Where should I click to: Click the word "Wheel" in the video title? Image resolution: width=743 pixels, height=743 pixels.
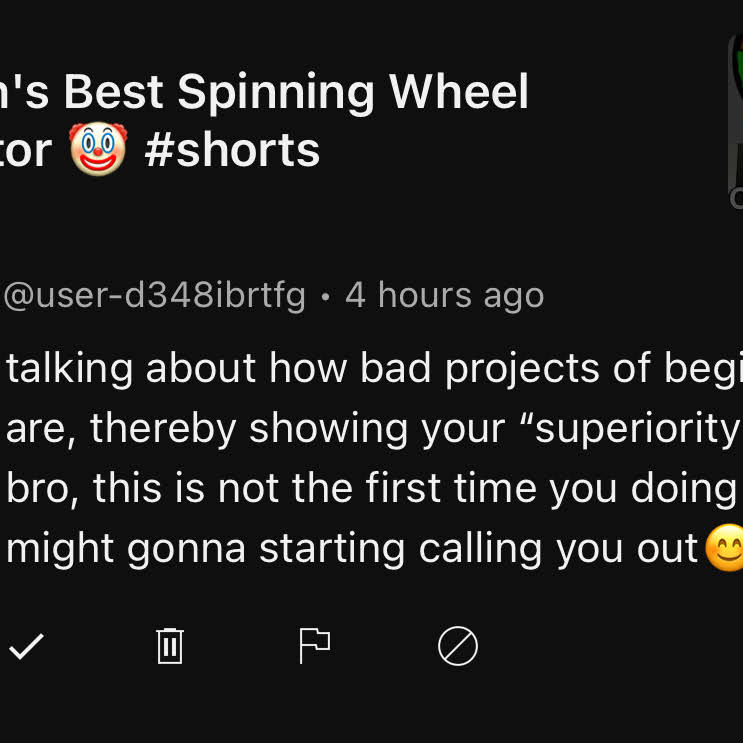click(x=459, y=93)
